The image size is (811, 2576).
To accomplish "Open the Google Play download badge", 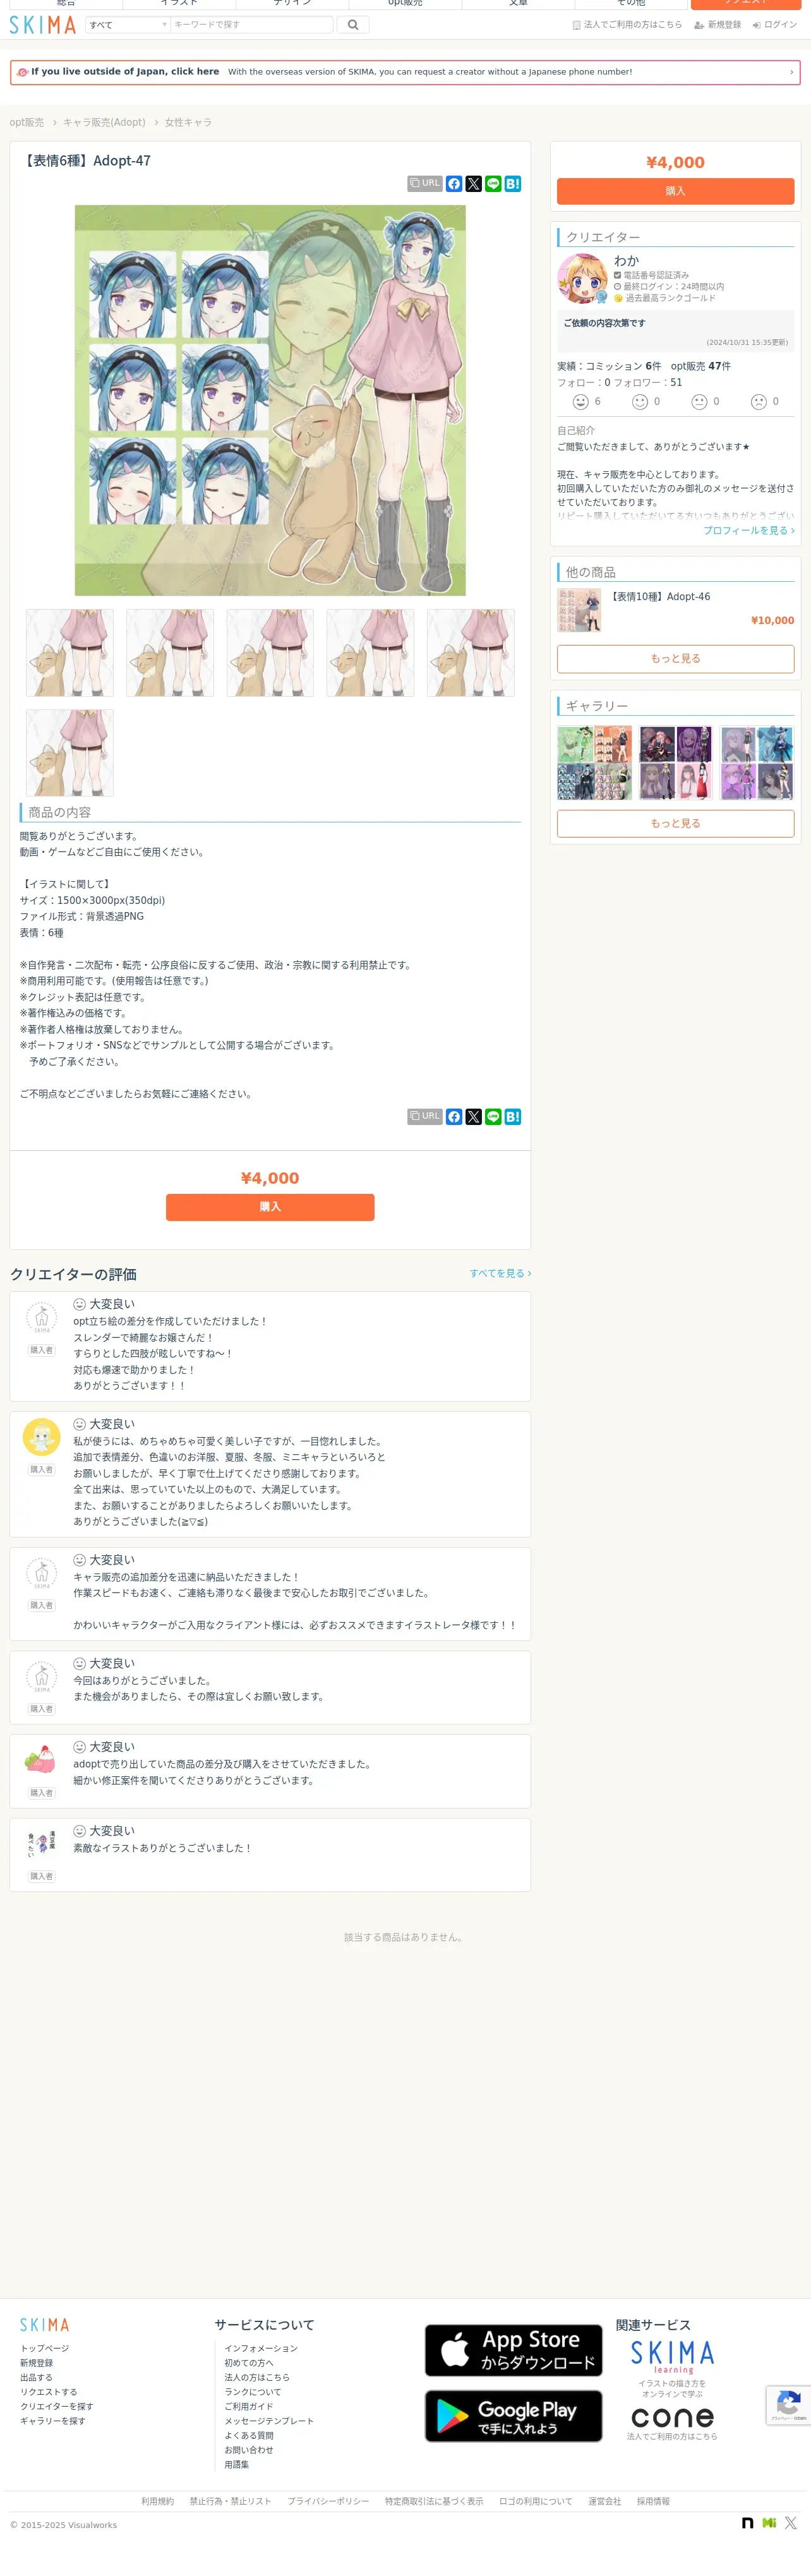I will [x=513, y=2416].
